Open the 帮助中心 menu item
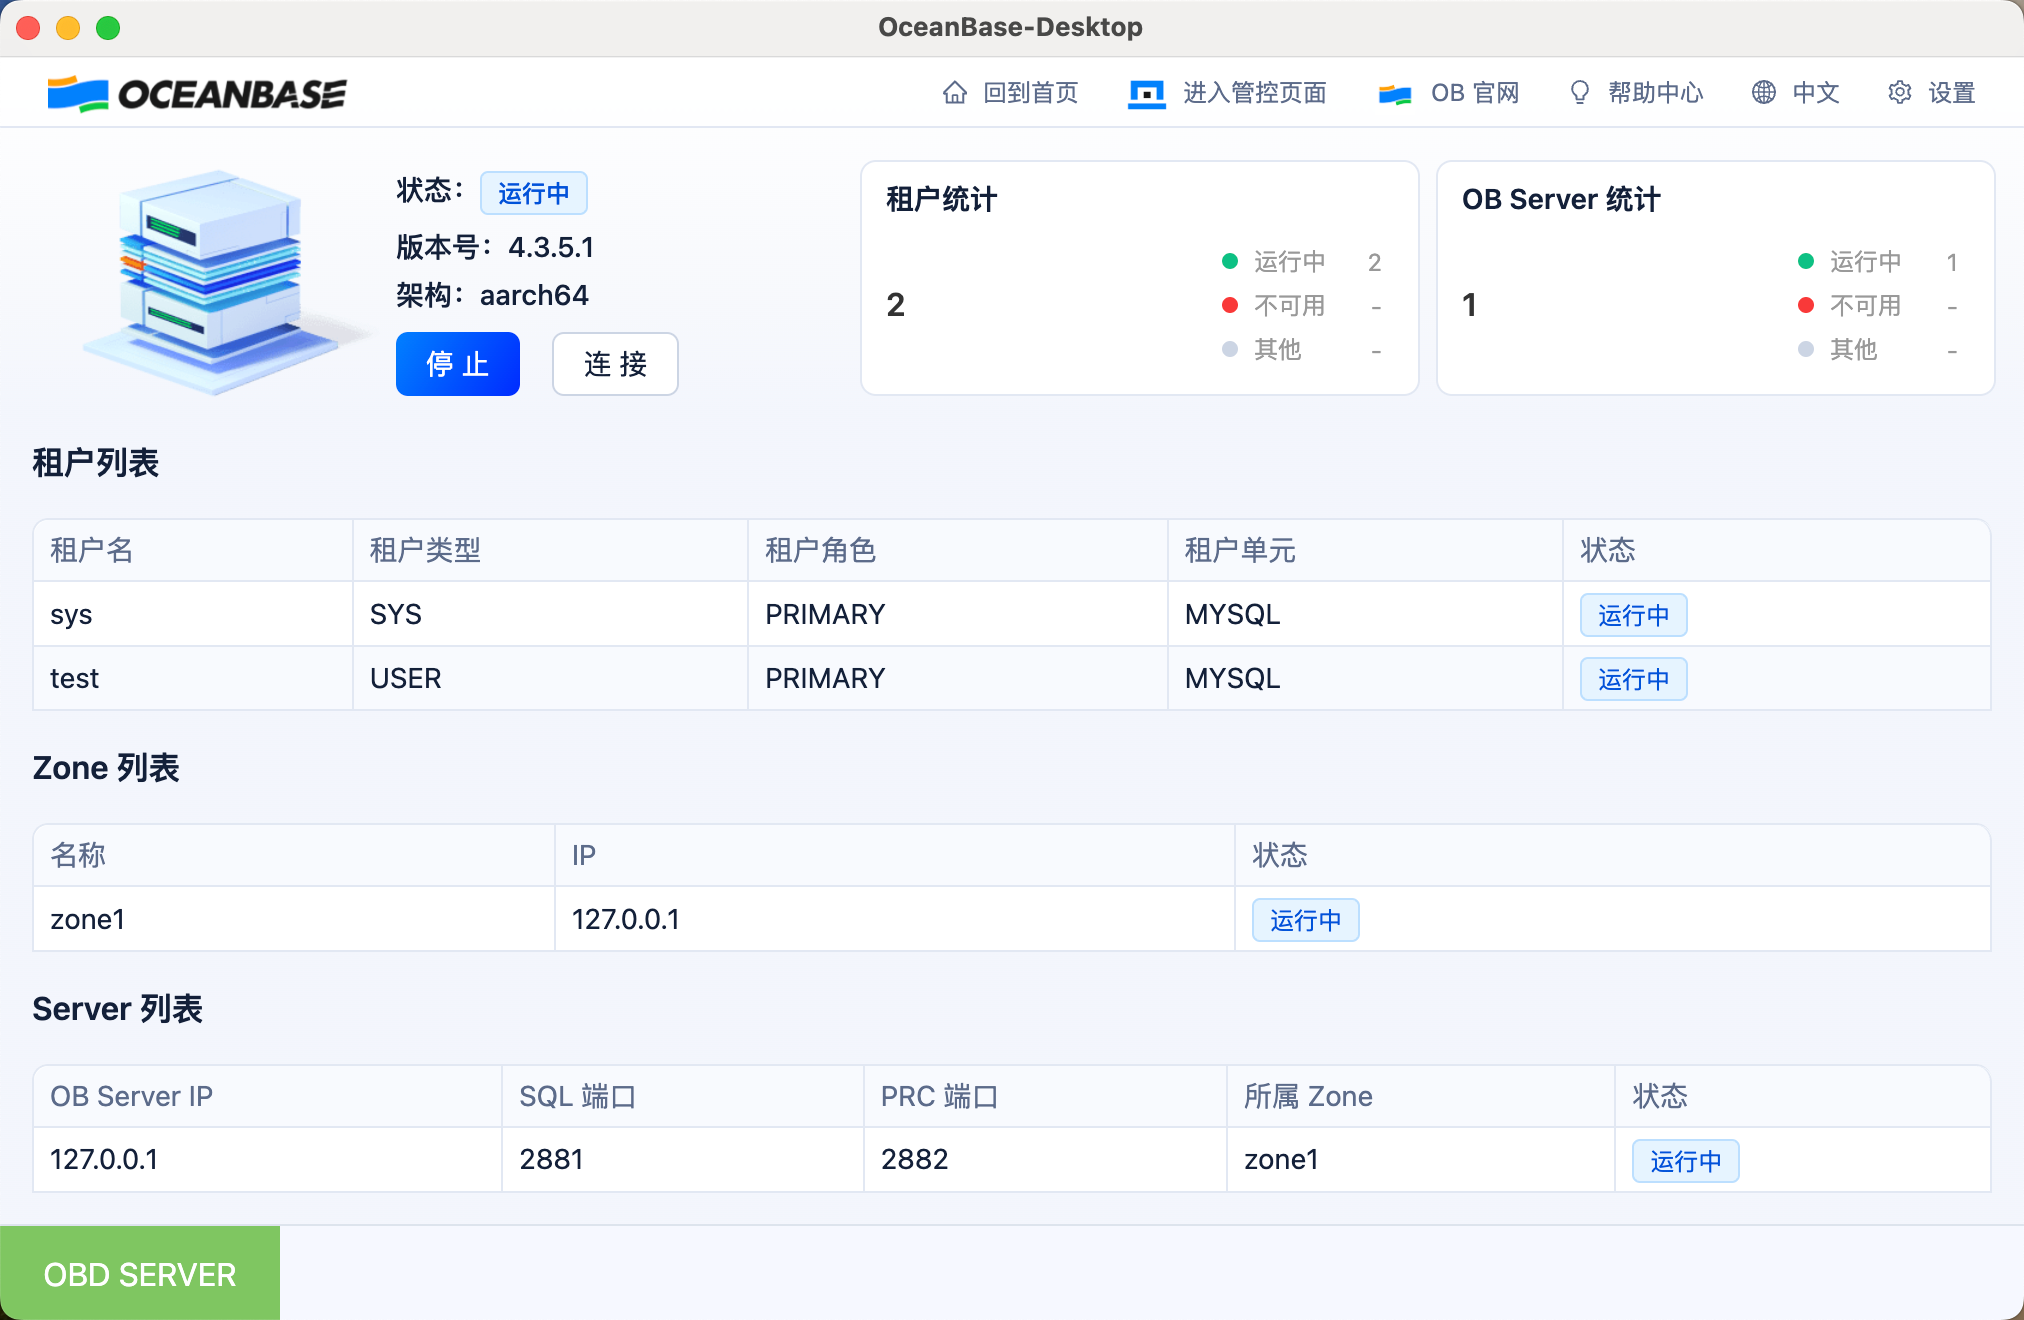This screenshot has height=1320, width=2024. [1655, 93]
